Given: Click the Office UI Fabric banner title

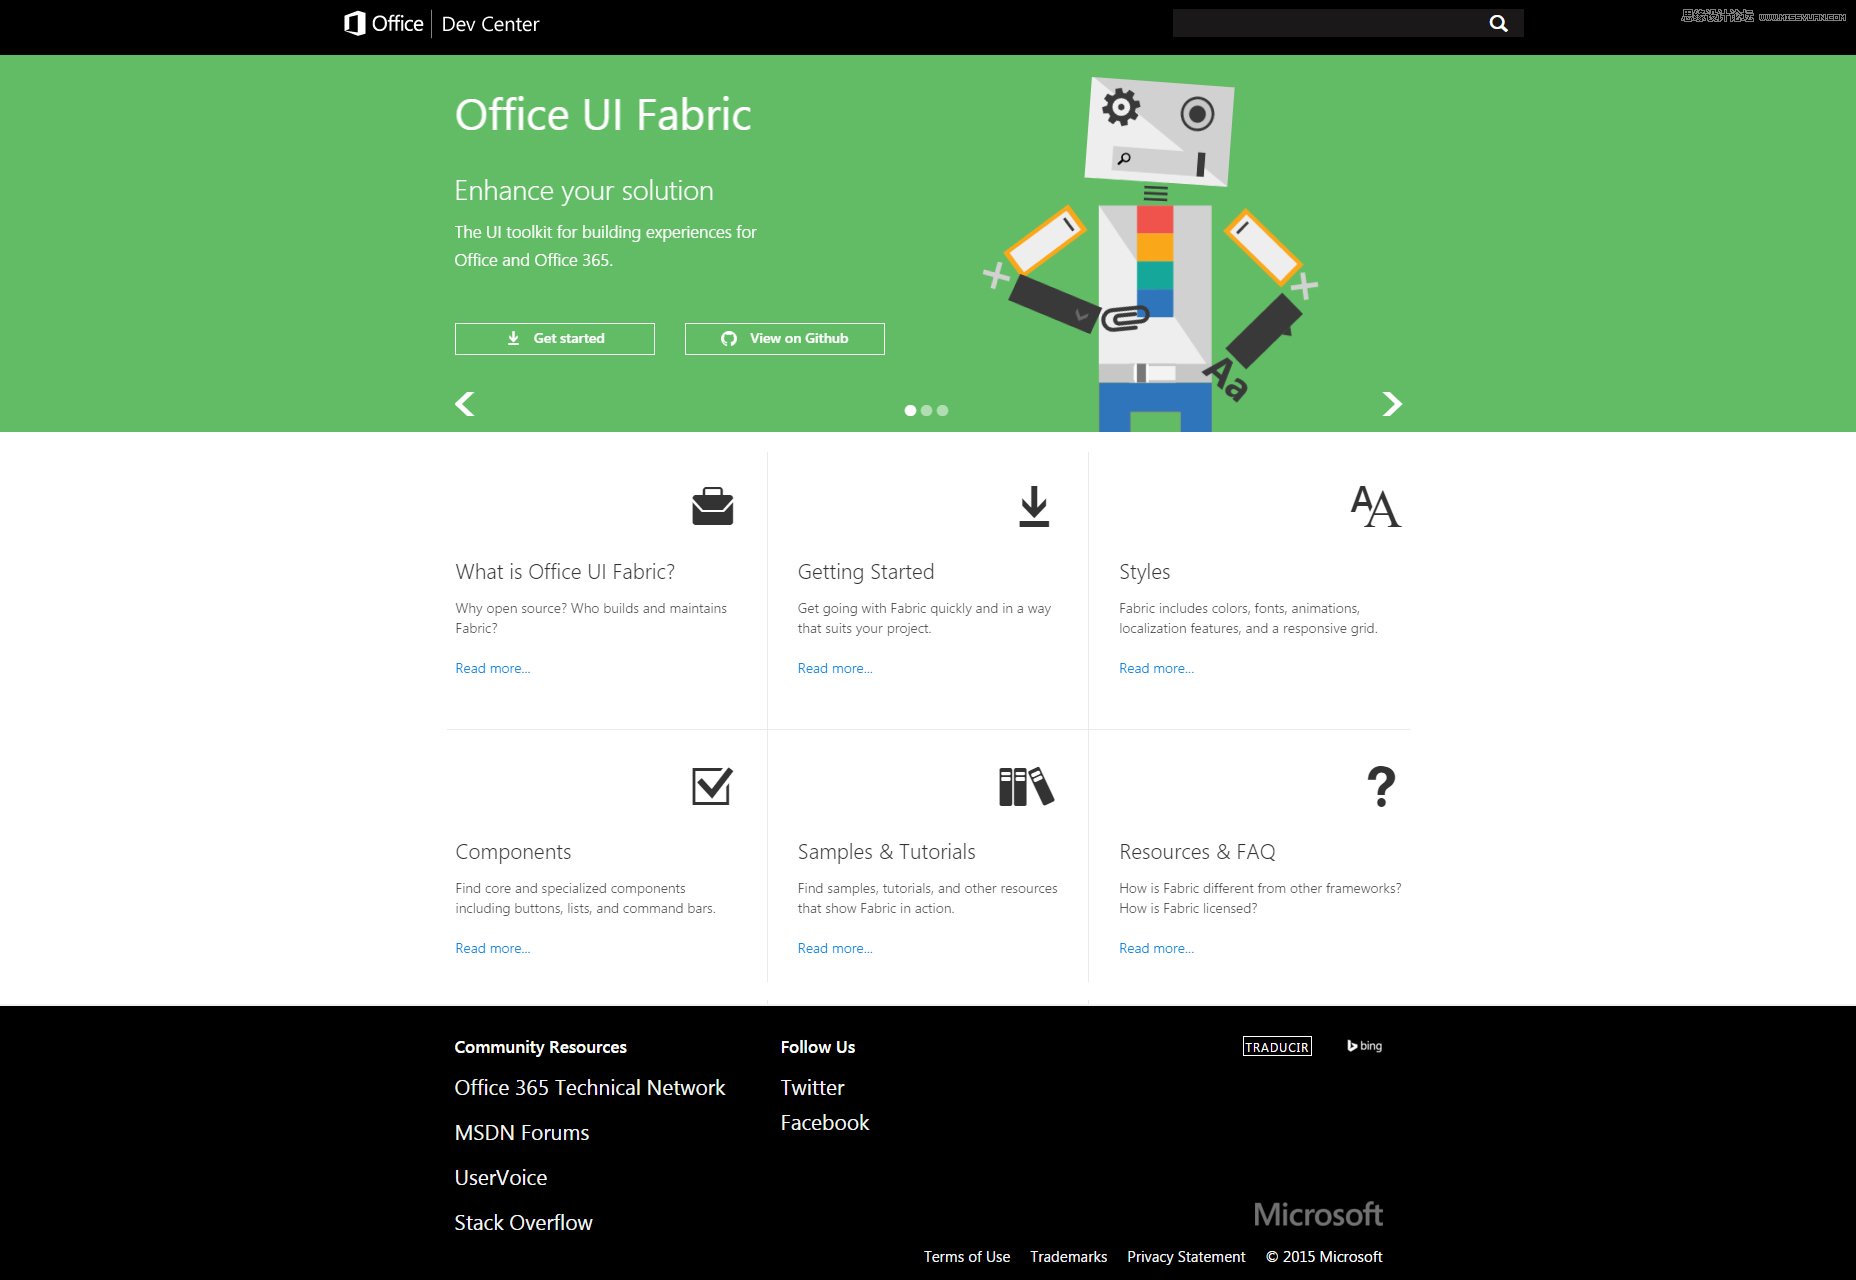Looking at the screenshot, I should coord(603,115).
